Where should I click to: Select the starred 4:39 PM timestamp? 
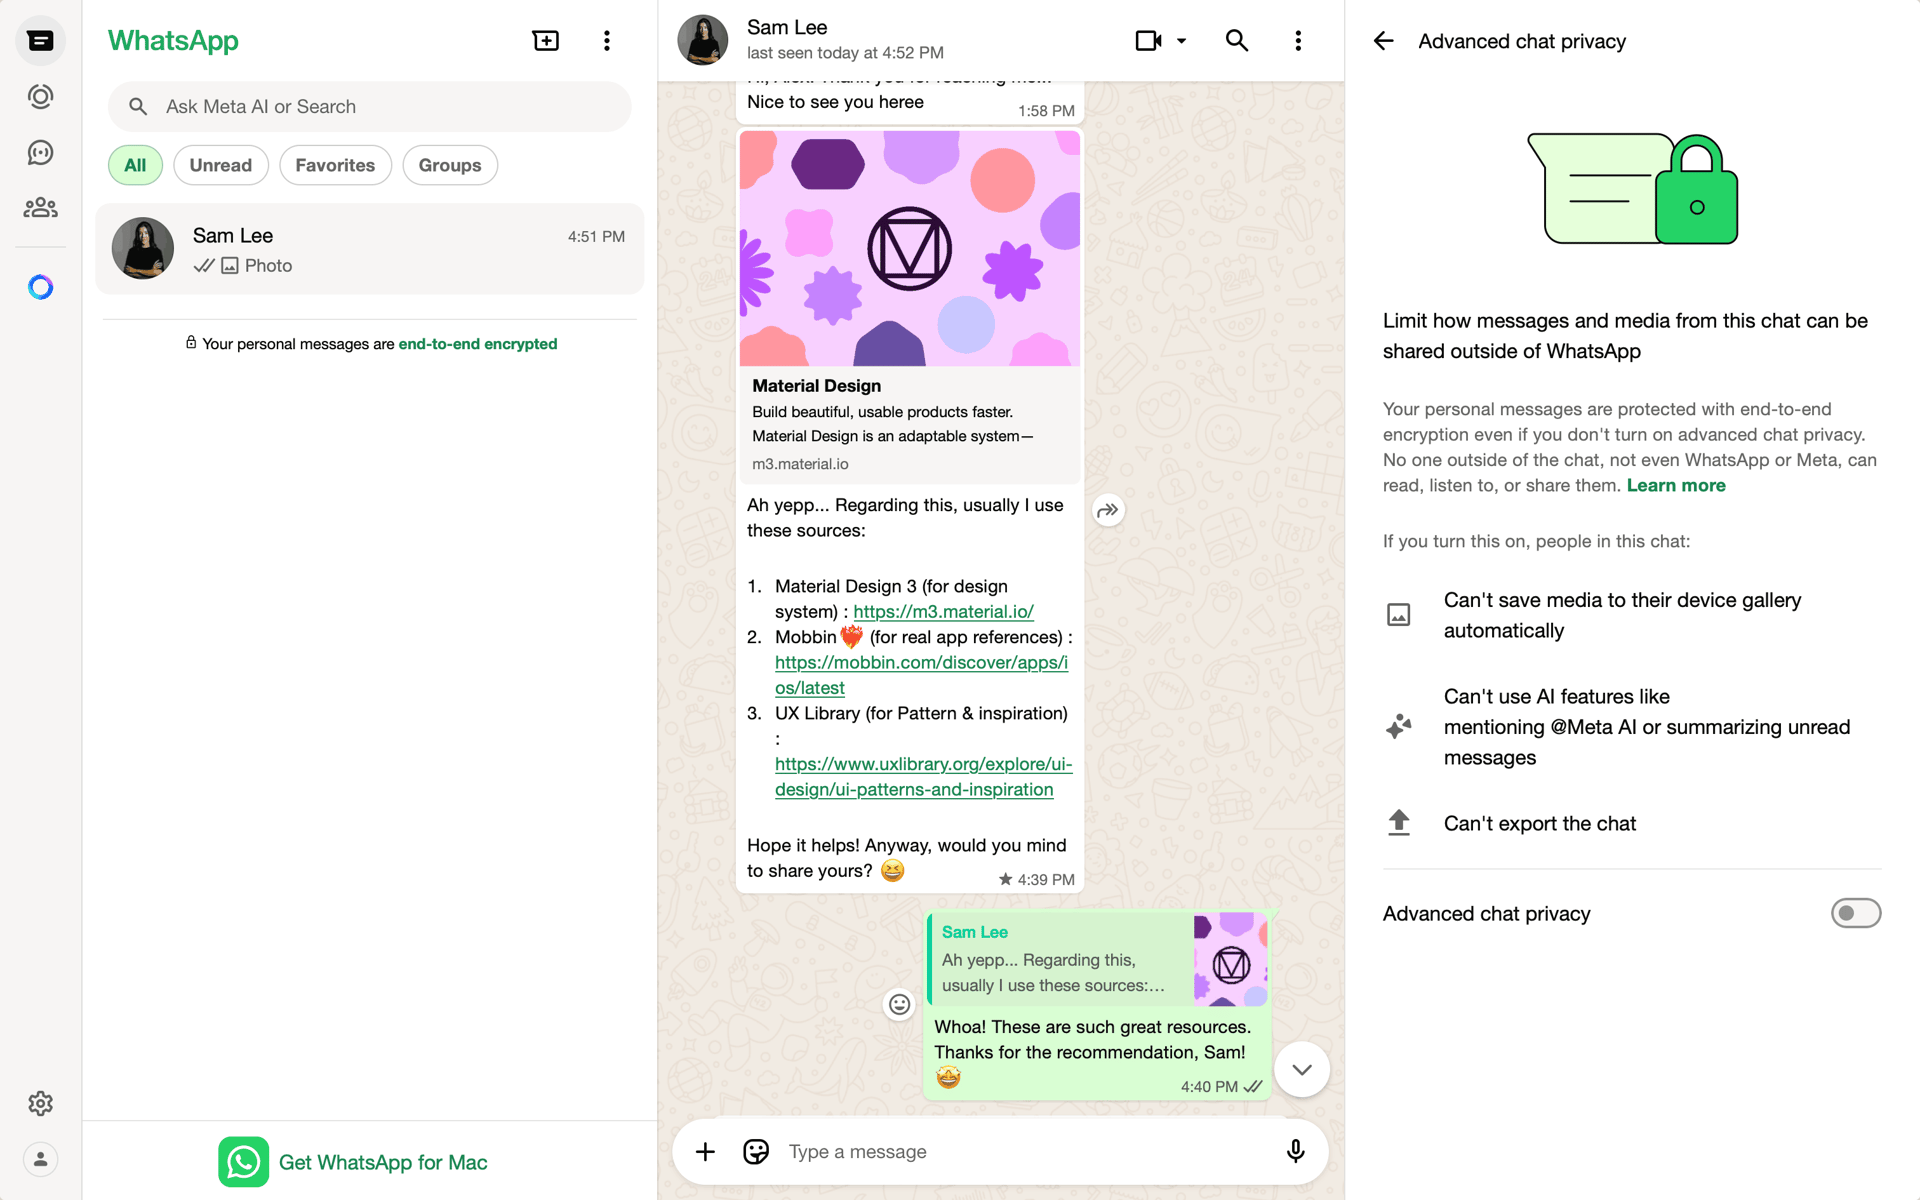point(1036,880)
